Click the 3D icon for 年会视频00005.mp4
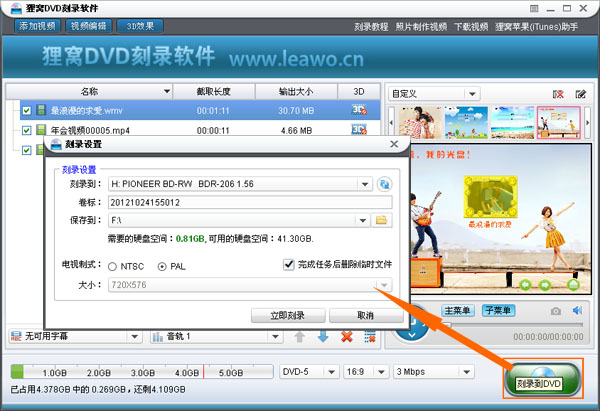This screenshot has width=600, height=411. 359,129
